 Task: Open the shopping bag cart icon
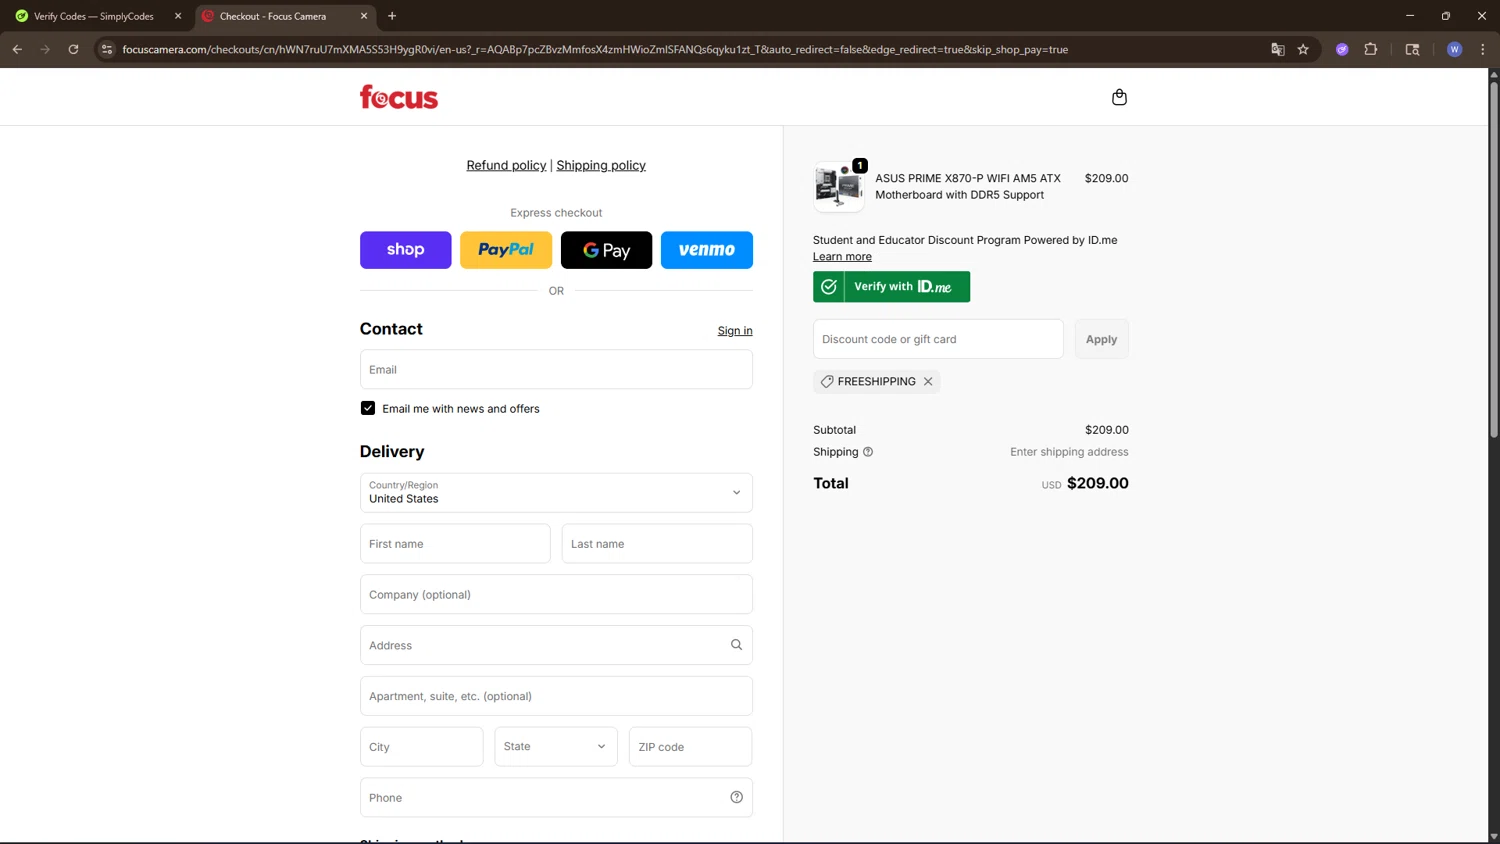click(1119, 97)
